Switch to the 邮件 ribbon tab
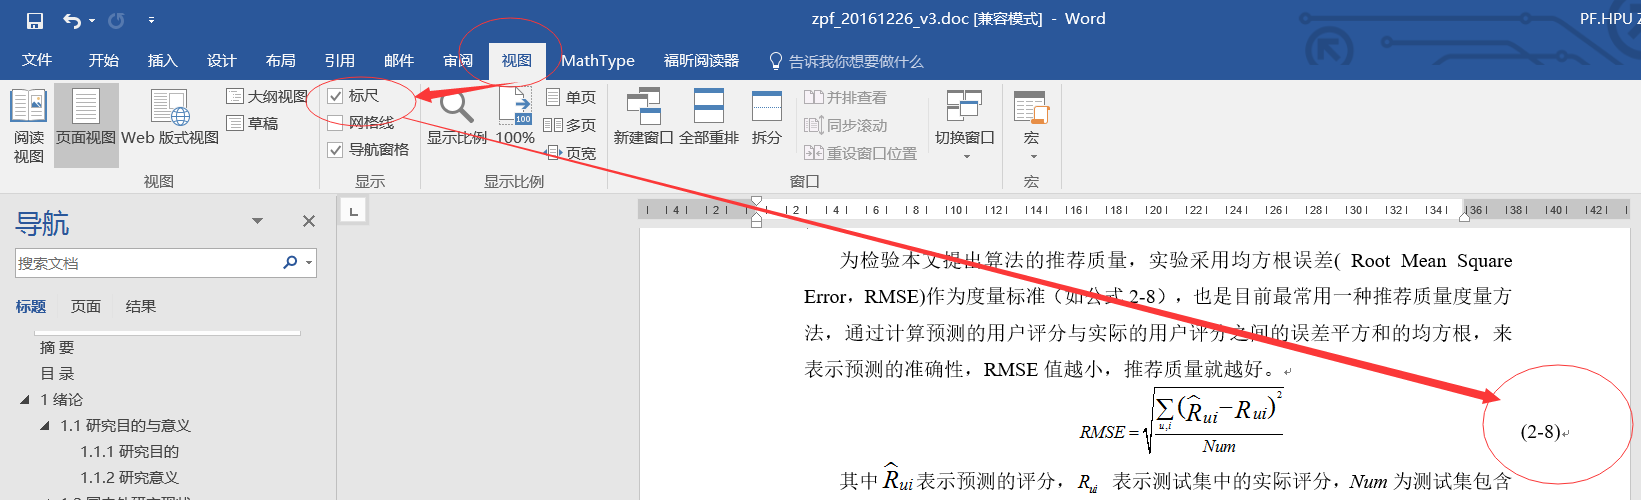This screenshot has width=1641, height=500. 399,61
